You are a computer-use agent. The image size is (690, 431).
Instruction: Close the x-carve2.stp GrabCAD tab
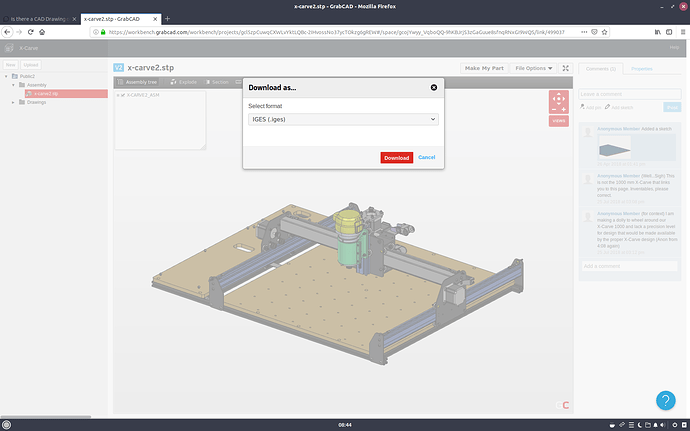155,19
